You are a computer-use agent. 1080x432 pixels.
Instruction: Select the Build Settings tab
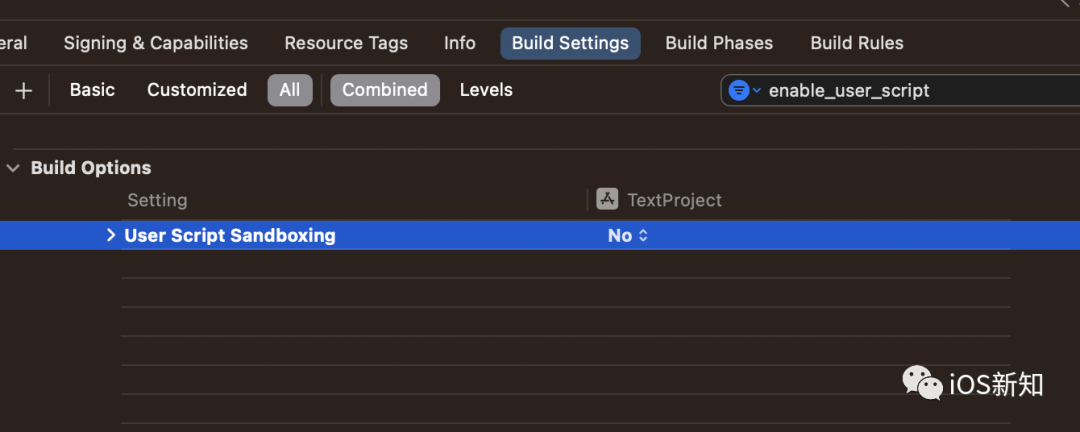click(570, 43)
